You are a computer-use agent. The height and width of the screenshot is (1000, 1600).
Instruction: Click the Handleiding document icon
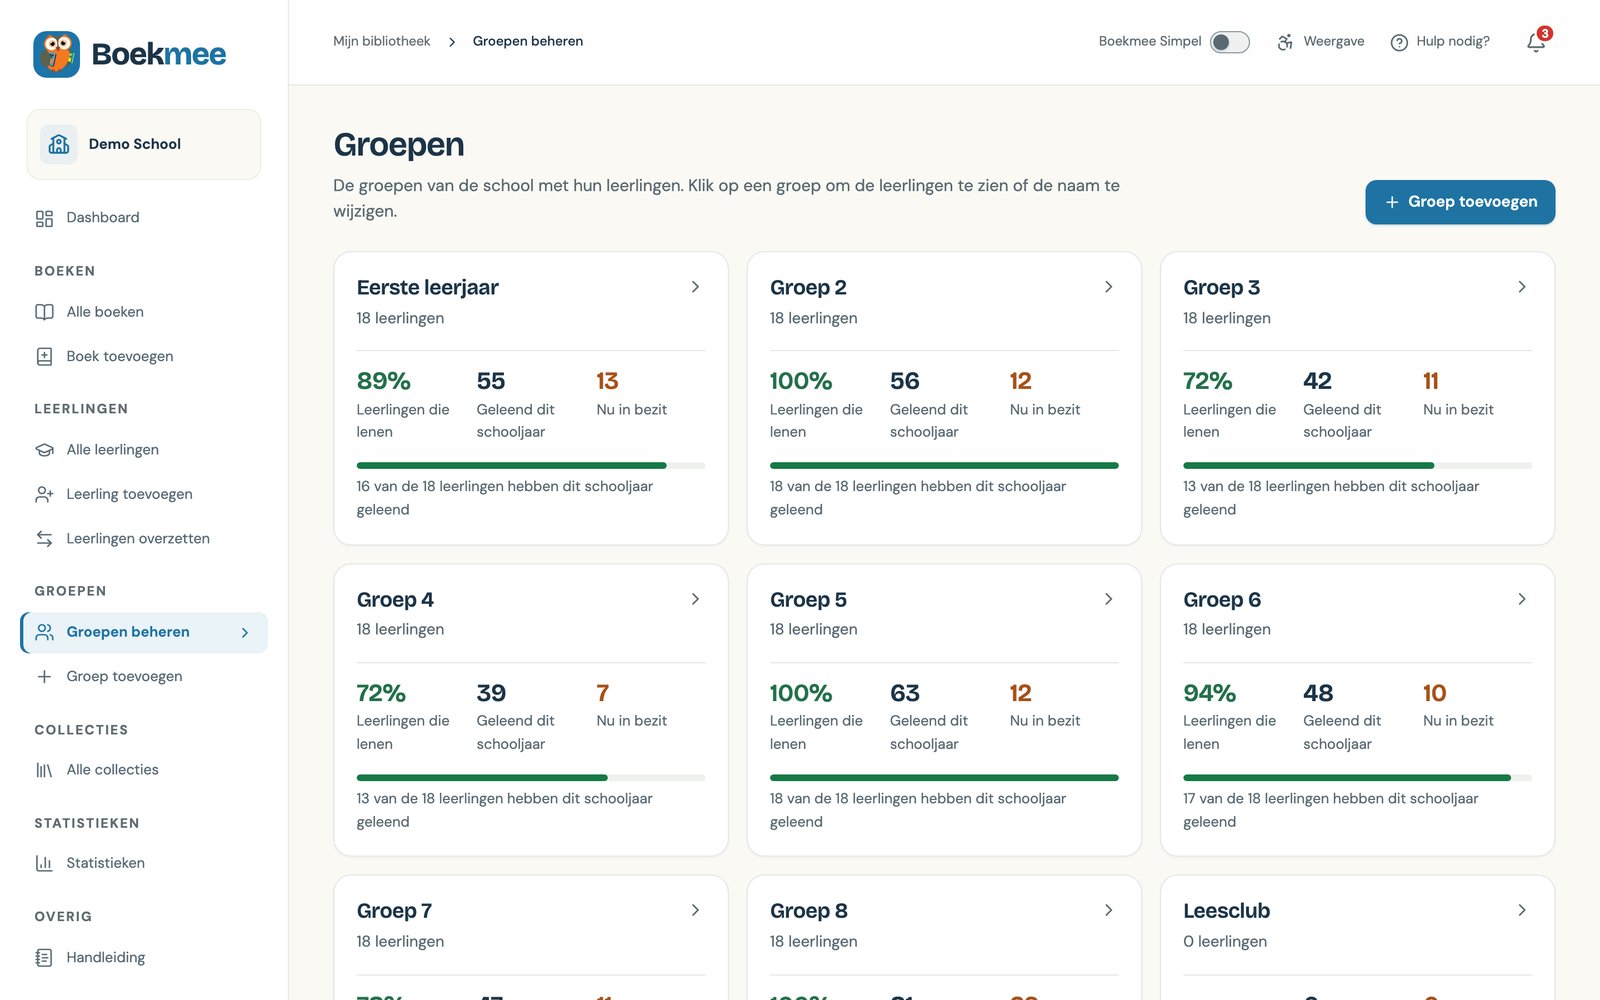(44, 957)
